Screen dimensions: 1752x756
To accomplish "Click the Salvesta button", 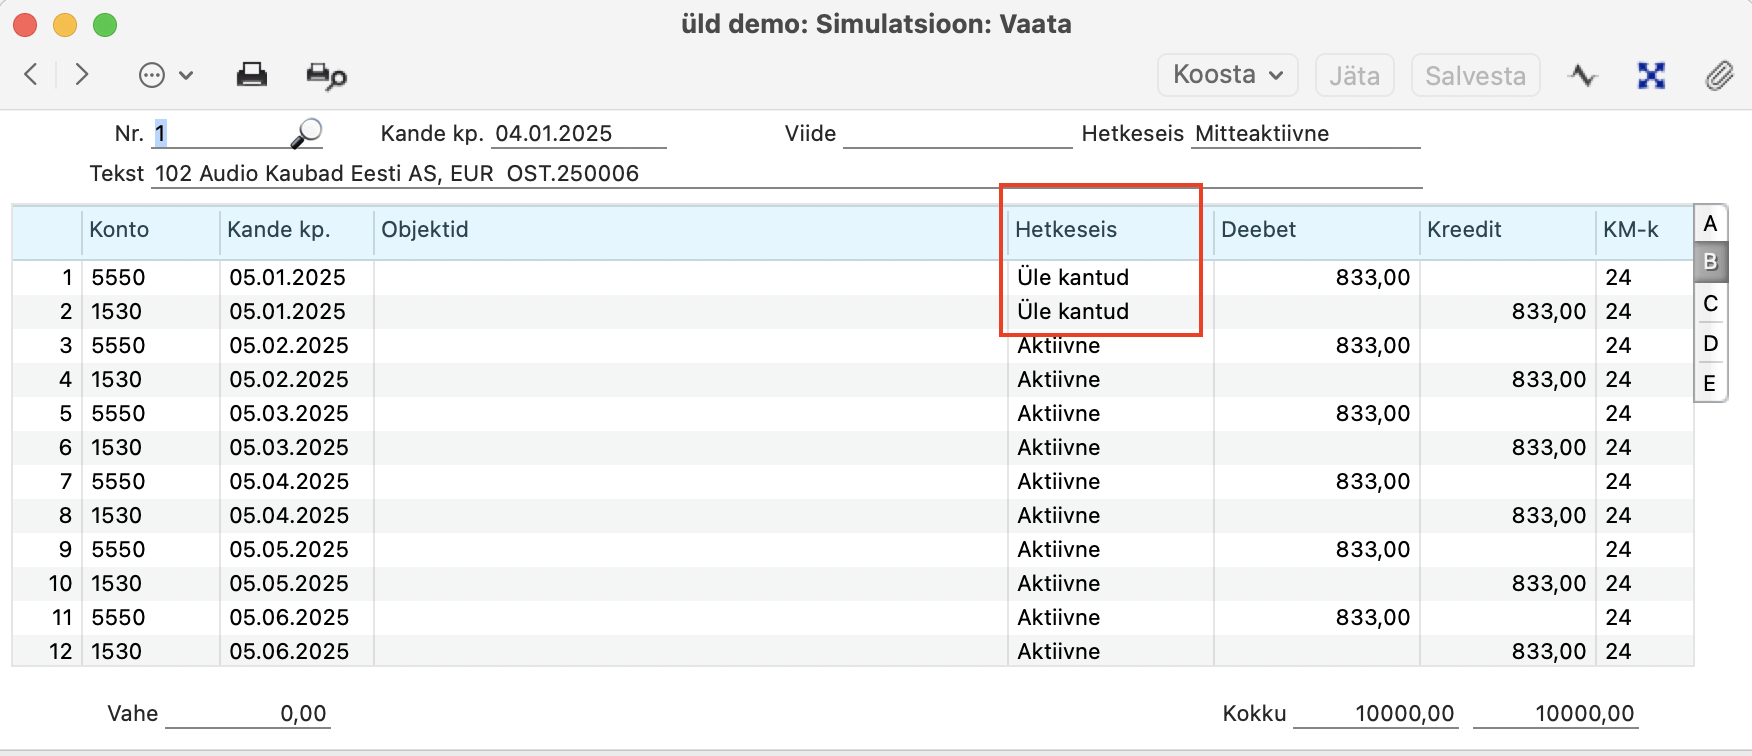I will pyautogui.click(x=1475, y=76).
